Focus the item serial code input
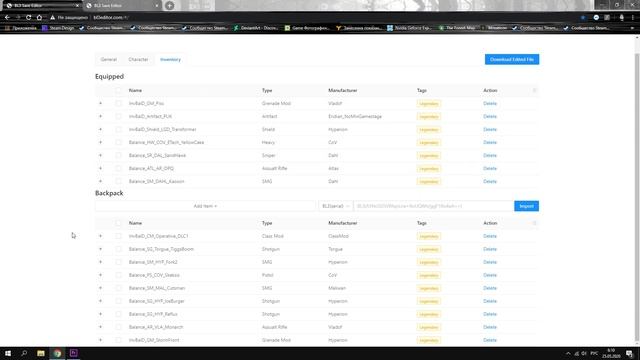640x360 pixels. (x=433, y=206)
